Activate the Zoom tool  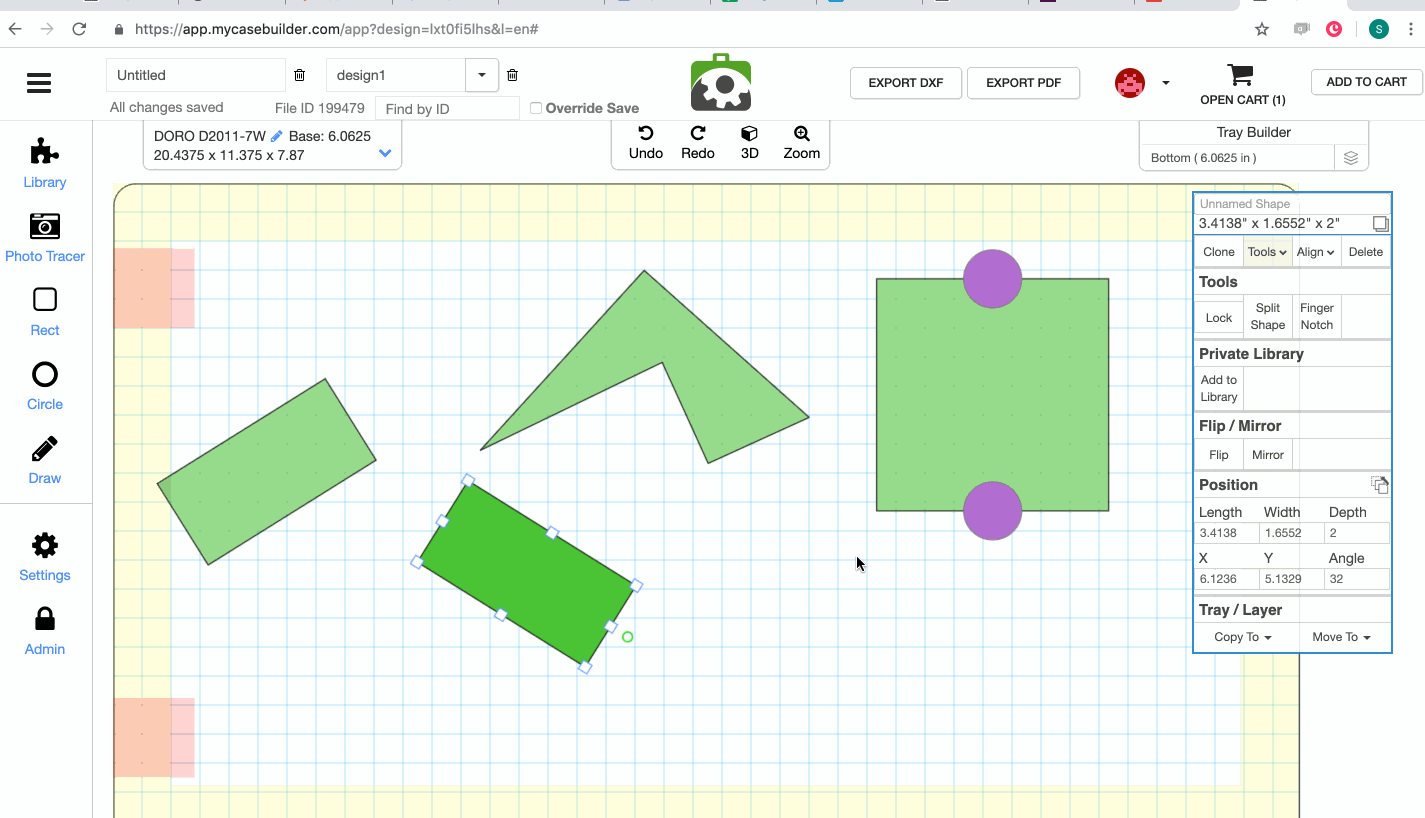(800, 143)
